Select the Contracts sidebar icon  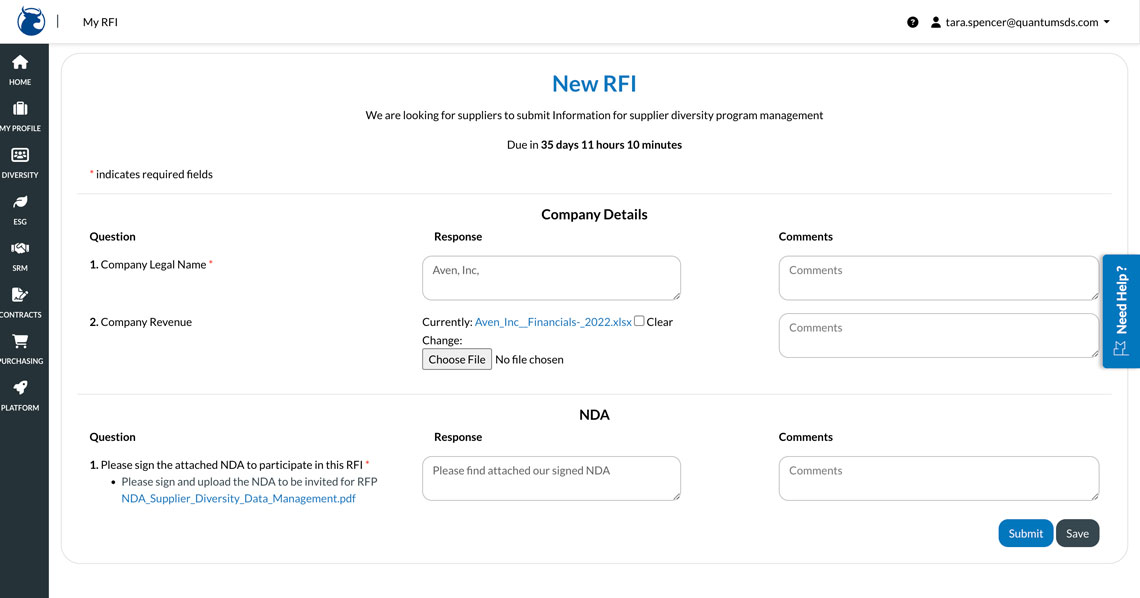point(19,300)
